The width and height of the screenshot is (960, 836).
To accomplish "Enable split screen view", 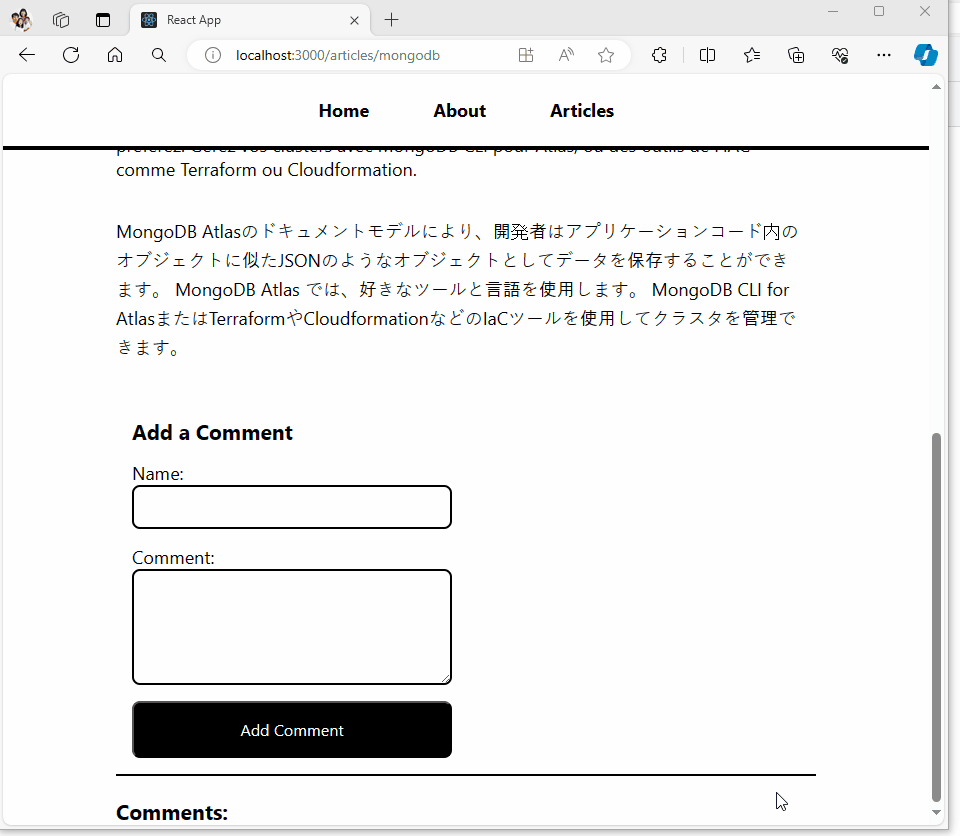I will 707,55.
